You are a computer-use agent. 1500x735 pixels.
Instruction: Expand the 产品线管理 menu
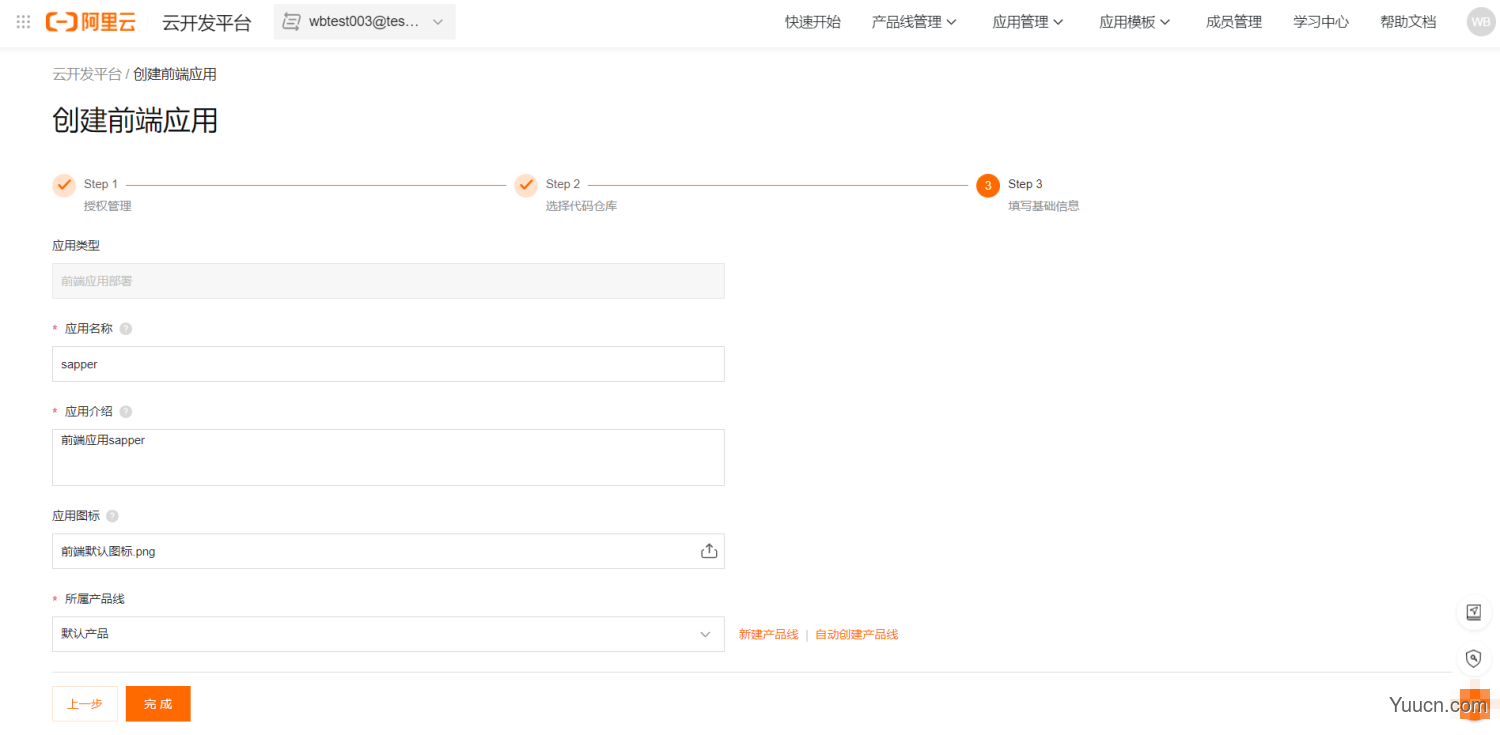(x=914, y=22)
